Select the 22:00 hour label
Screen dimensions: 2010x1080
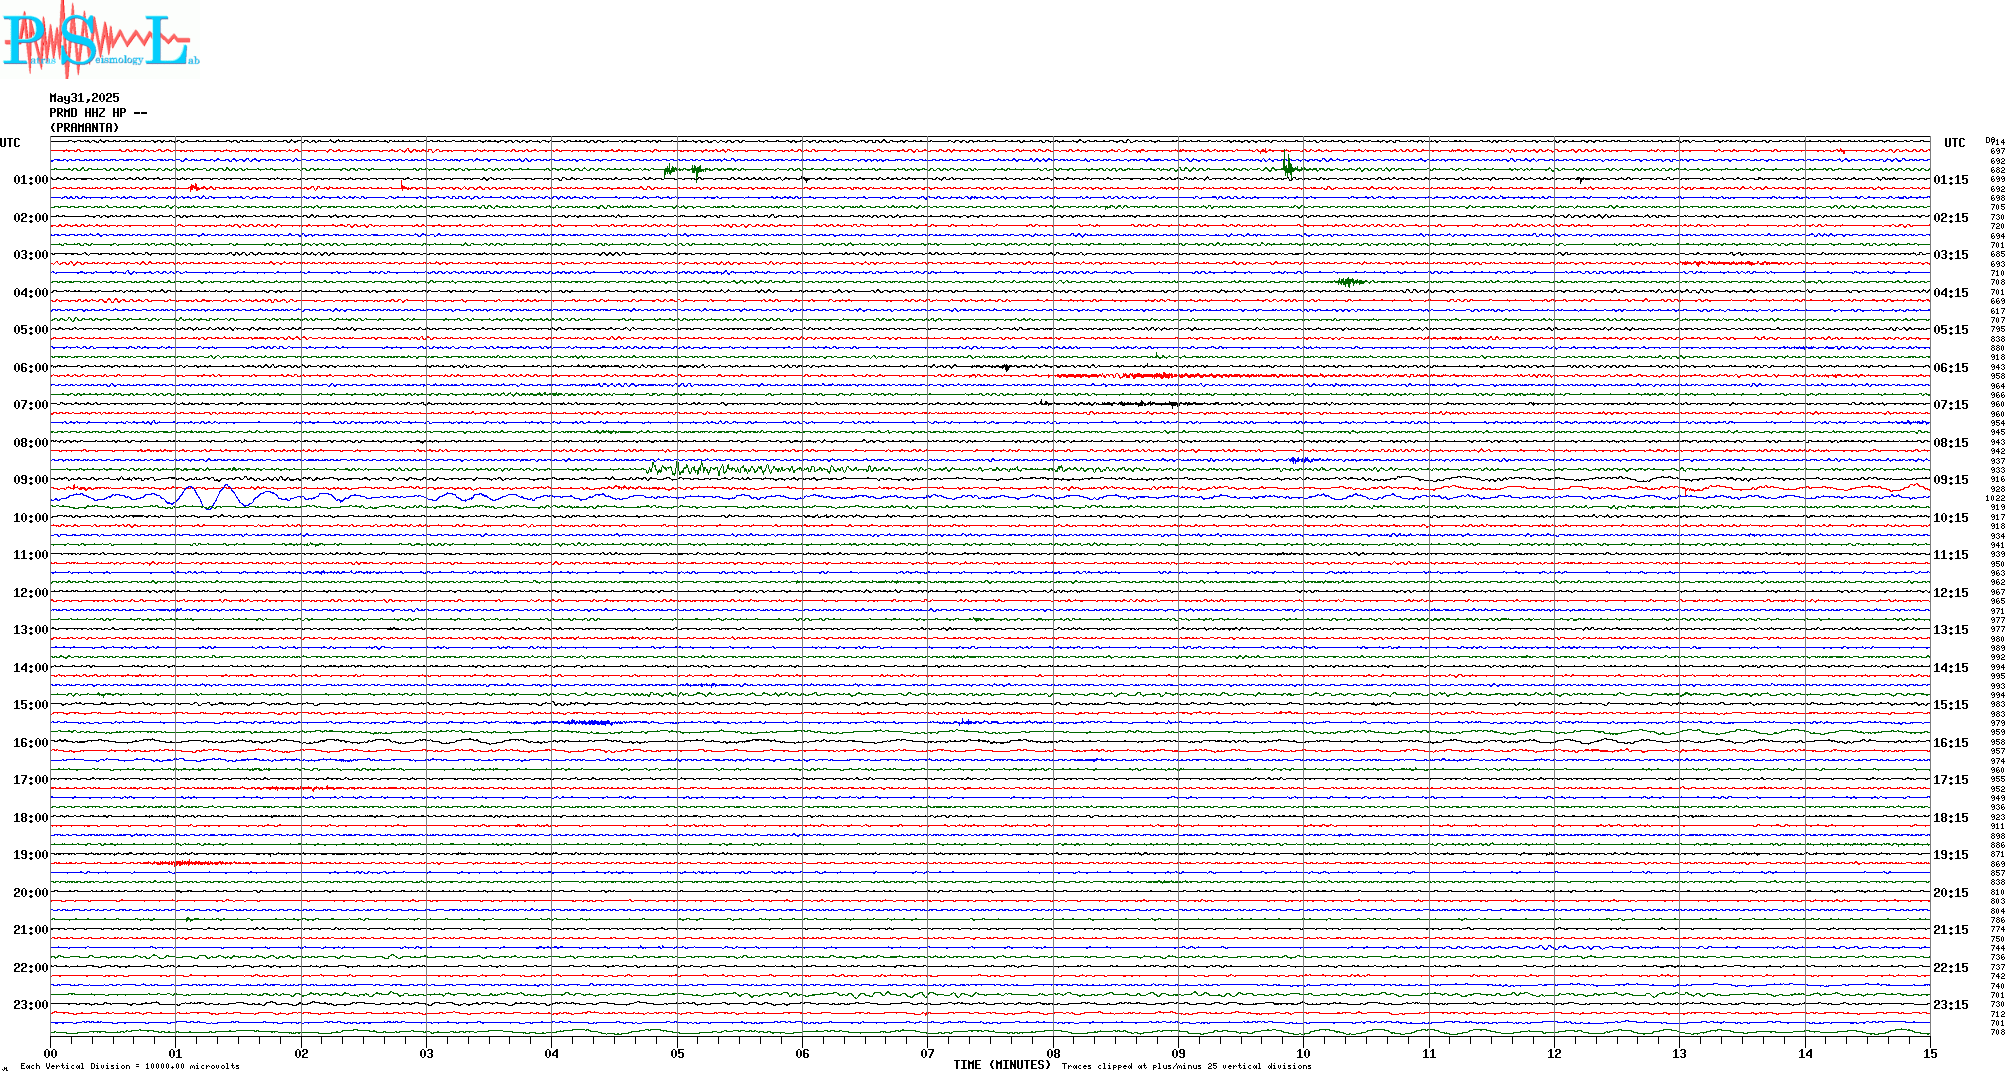(x=30, y=968)
